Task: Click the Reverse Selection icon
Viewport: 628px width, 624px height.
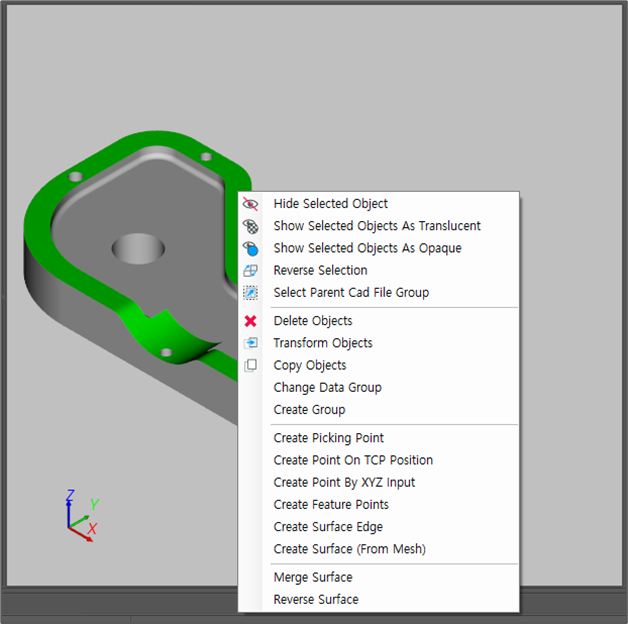Action: (251, 270)
